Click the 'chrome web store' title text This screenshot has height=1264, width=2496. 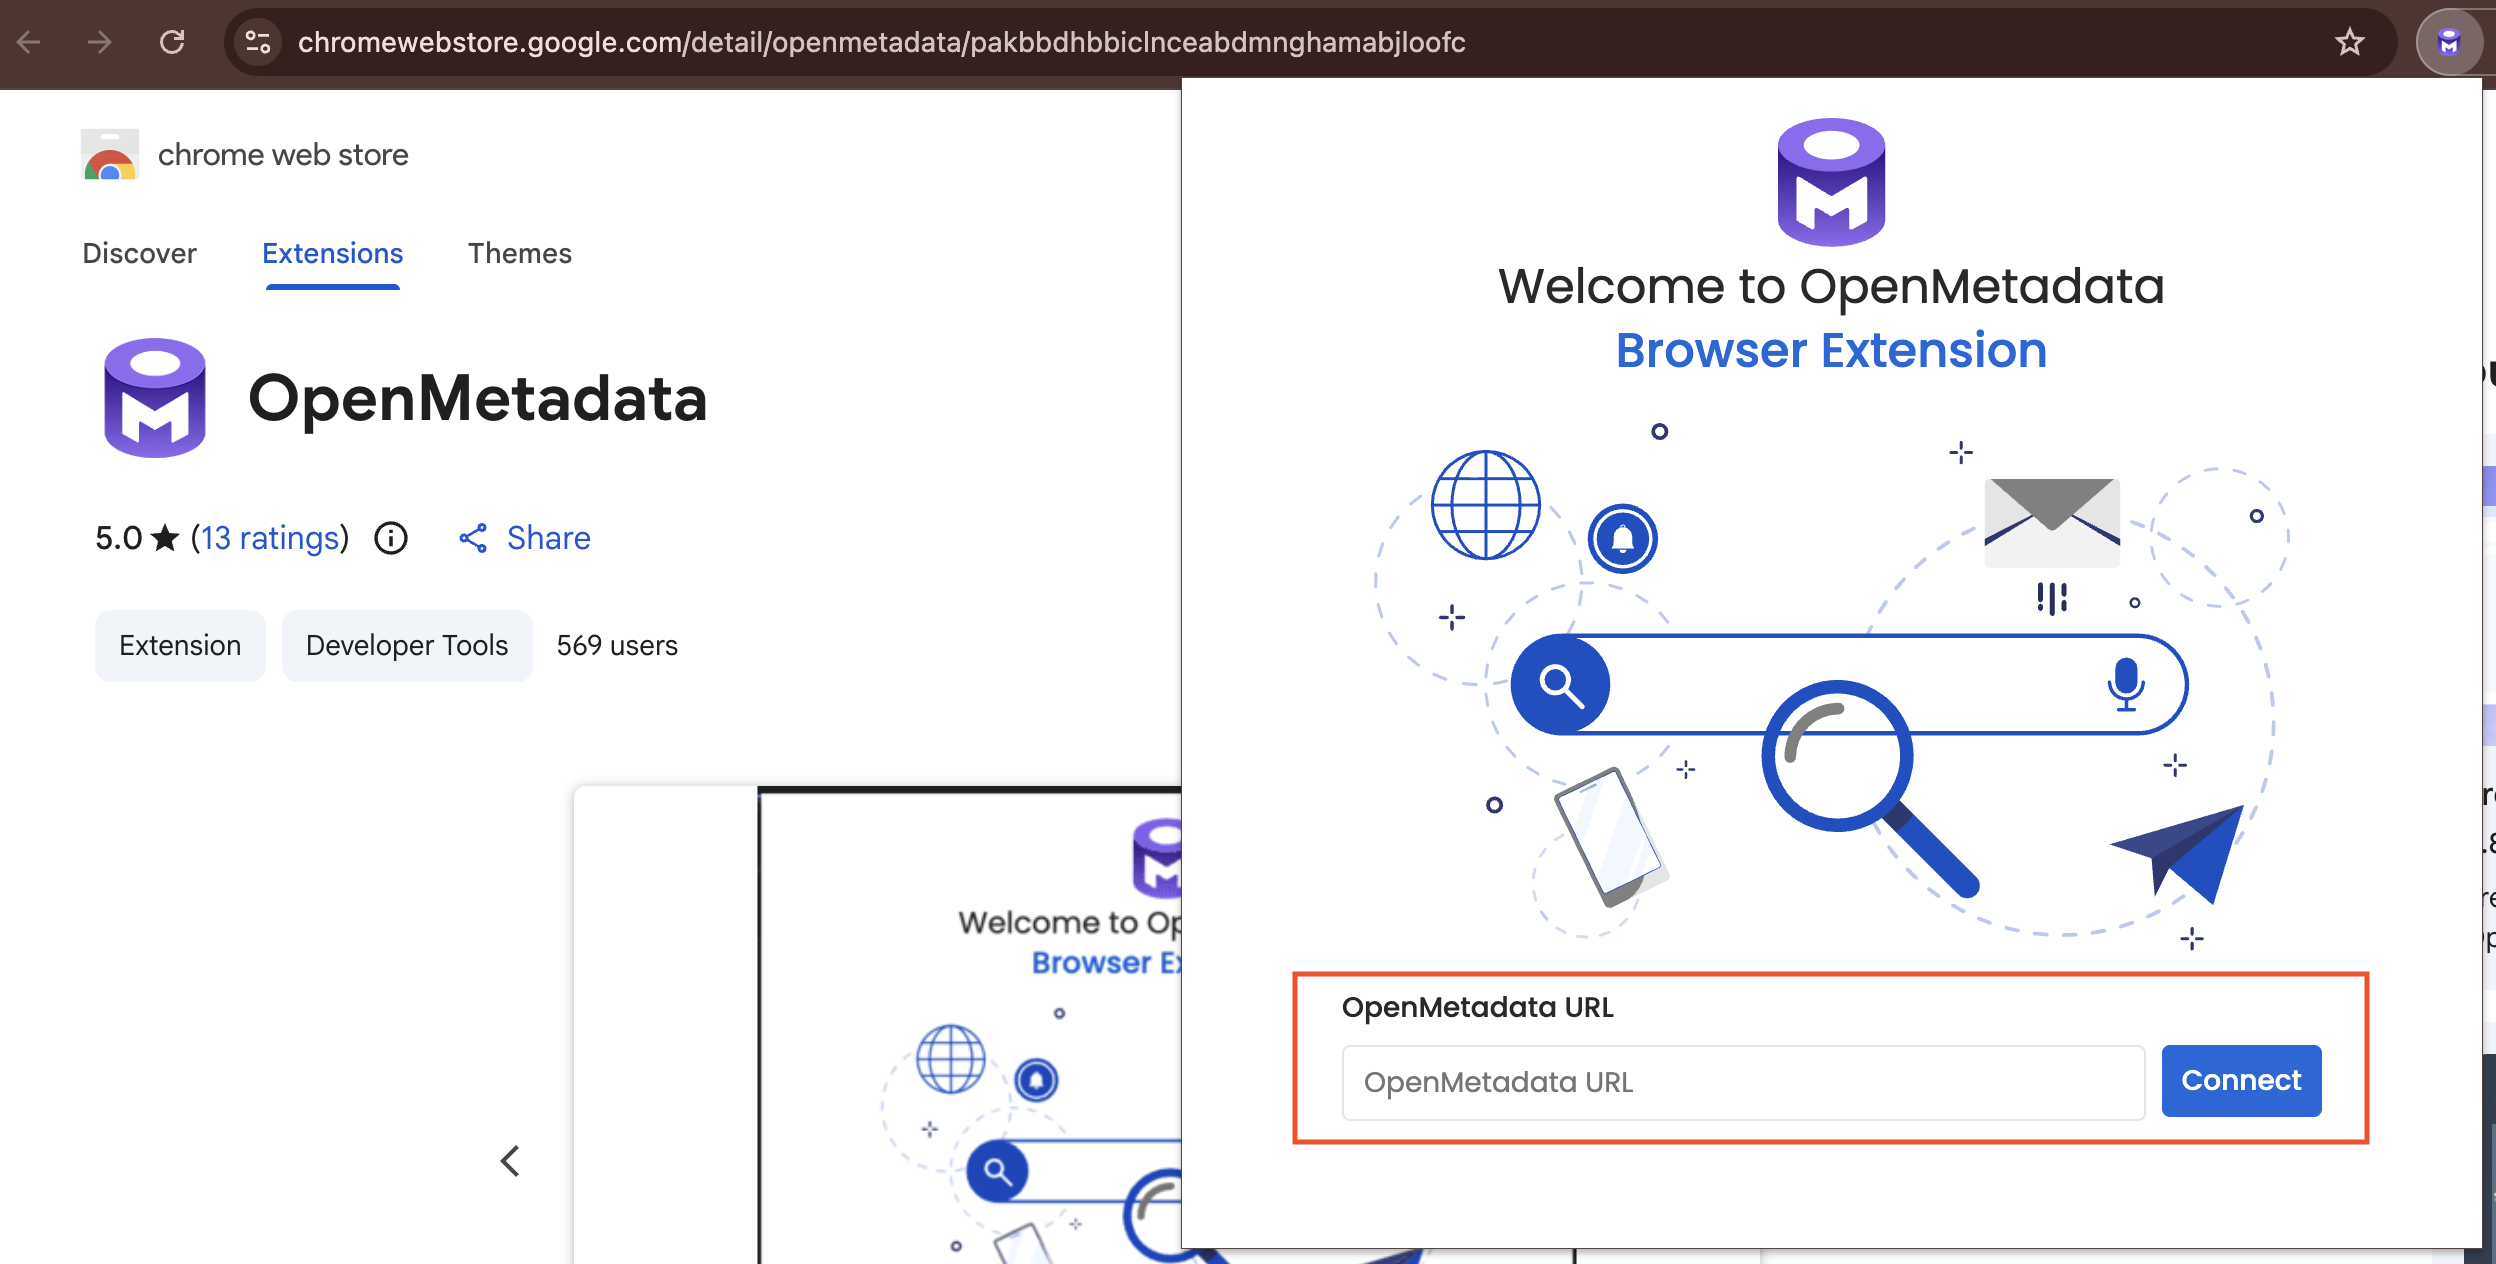283,155
